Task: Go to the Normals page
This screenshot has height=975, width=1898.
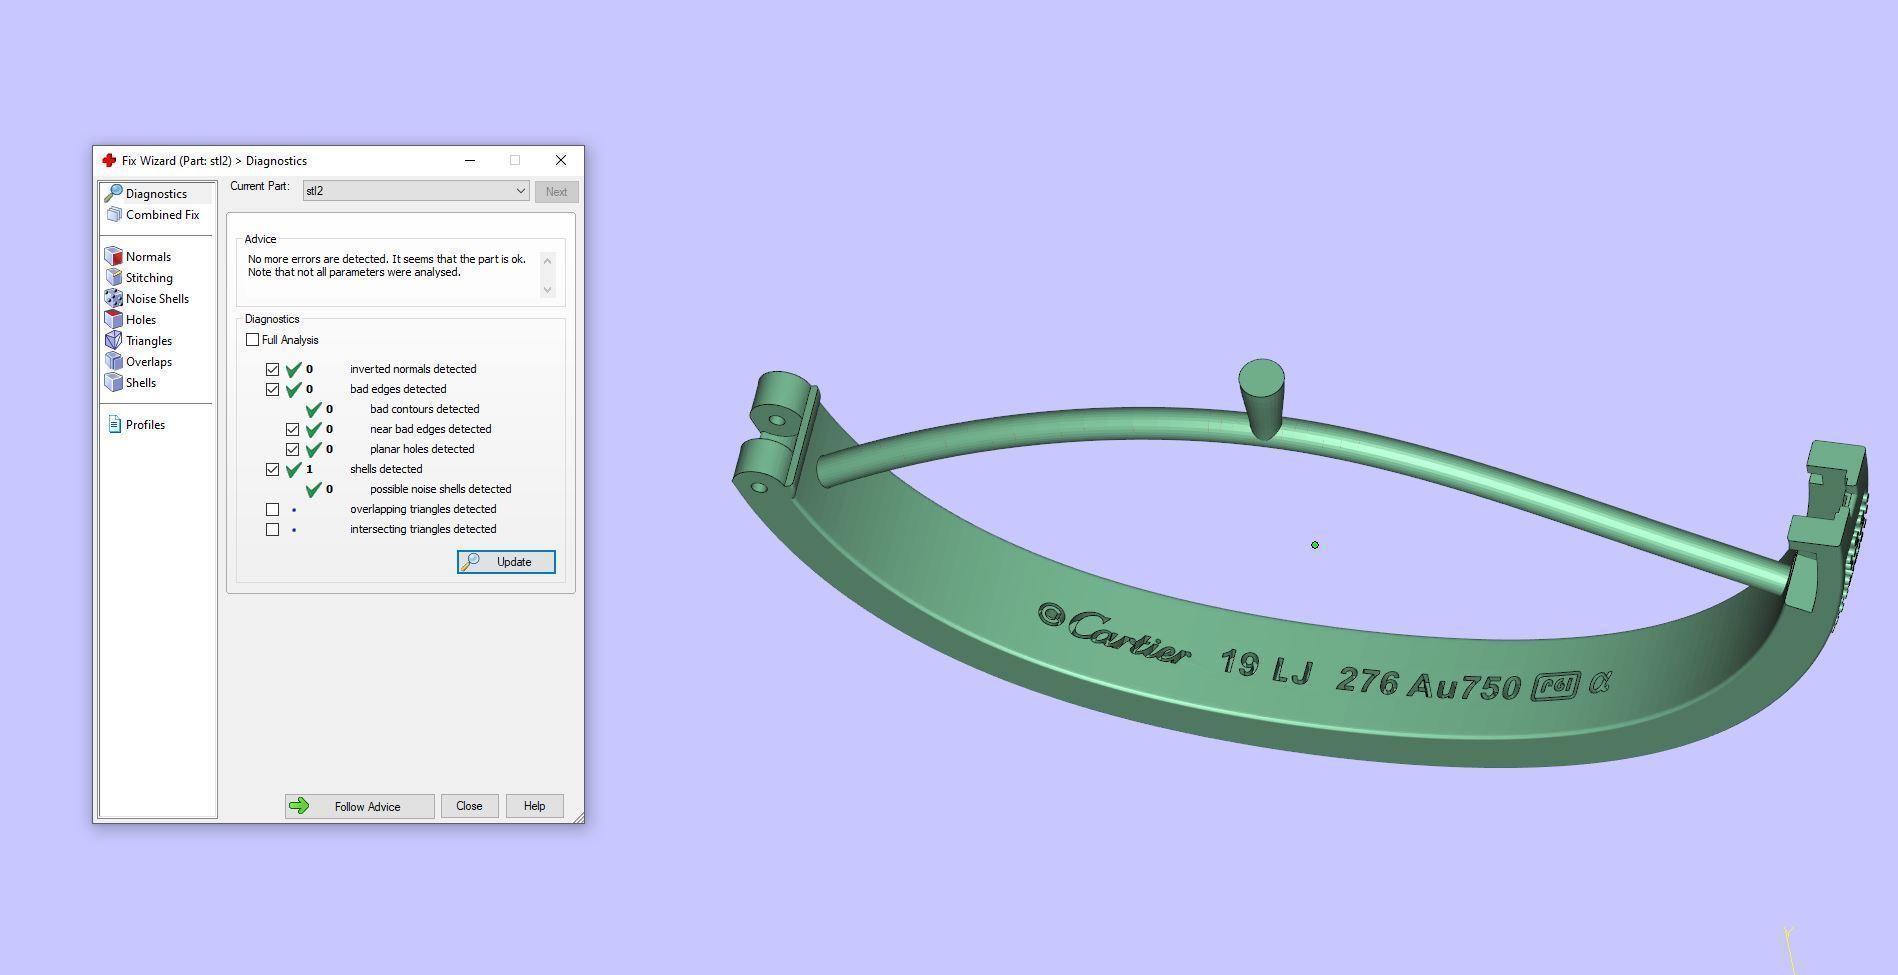Action: pos(148,257)
